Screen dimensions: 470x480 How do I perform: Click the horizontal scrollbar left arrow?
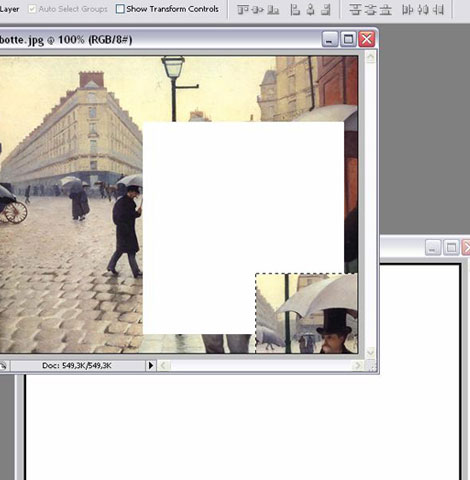(x=163, y=366)
